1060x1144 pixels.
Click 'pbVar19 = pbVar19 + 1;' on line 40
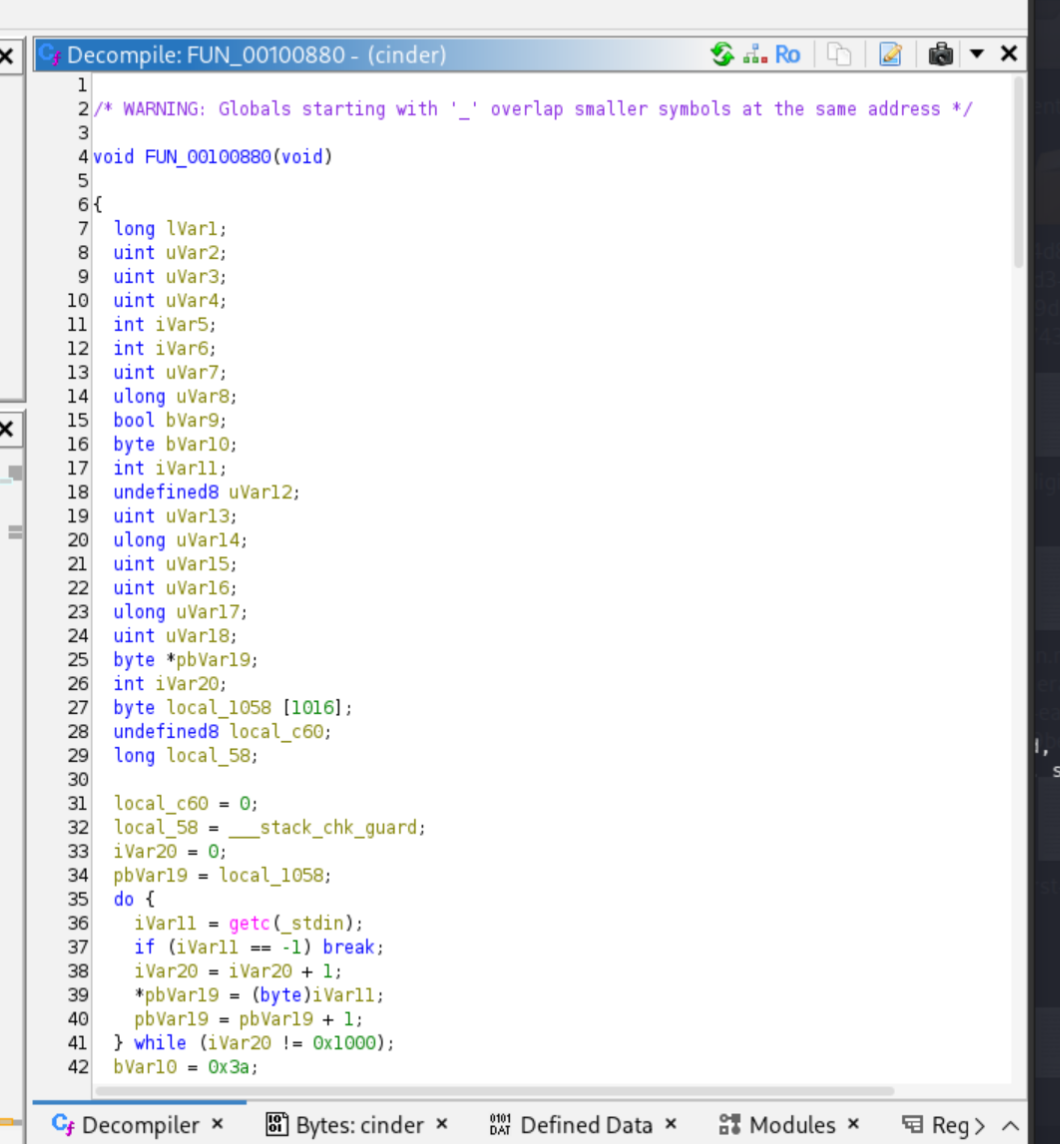(x=248, y=1019)
